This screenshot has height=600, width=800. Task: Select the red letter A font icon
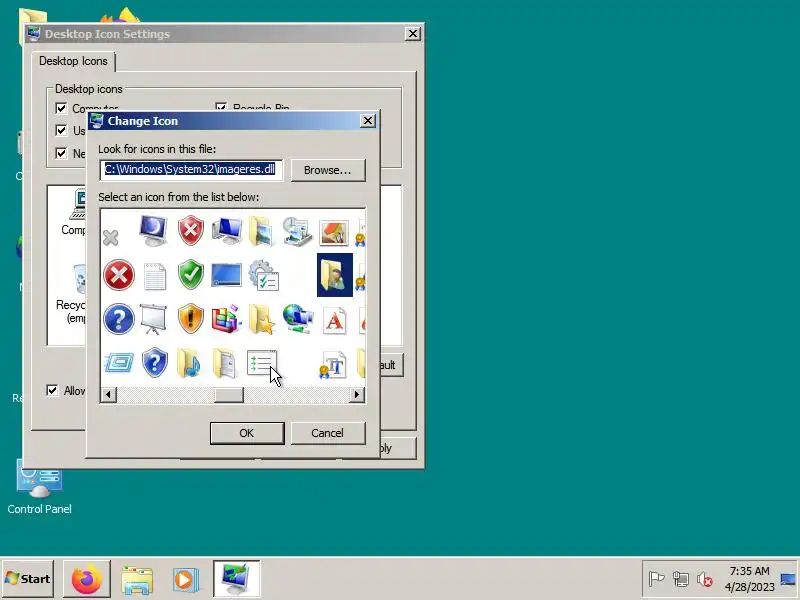pos(334,320)
